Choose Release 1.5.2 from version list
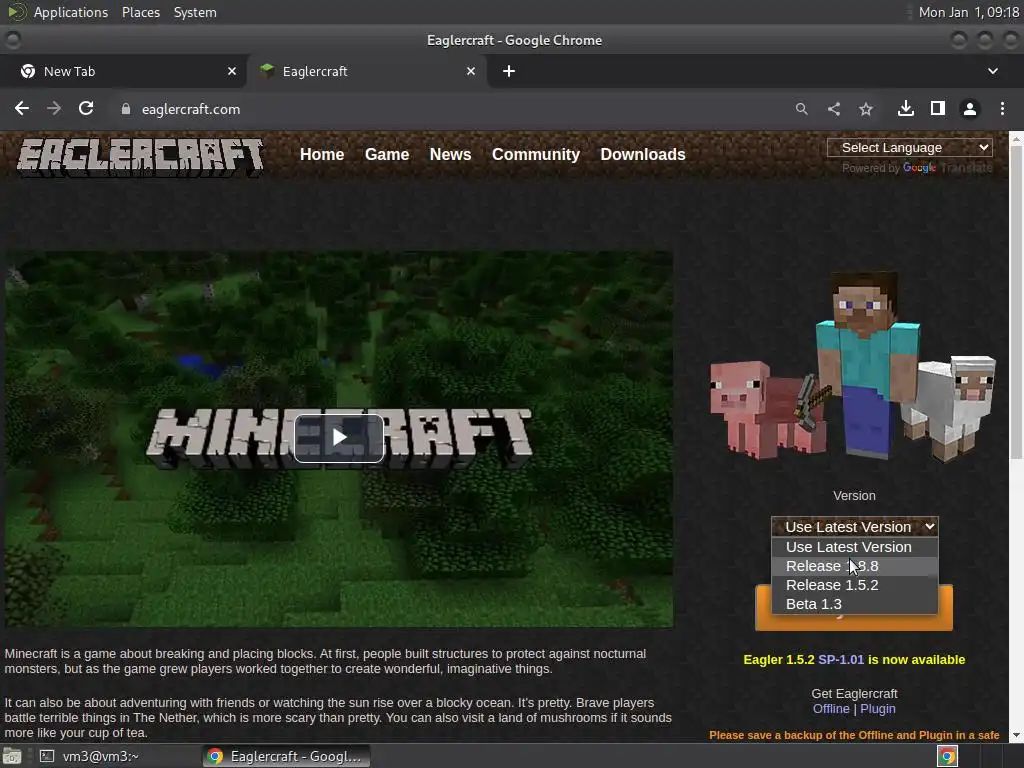 854,585
